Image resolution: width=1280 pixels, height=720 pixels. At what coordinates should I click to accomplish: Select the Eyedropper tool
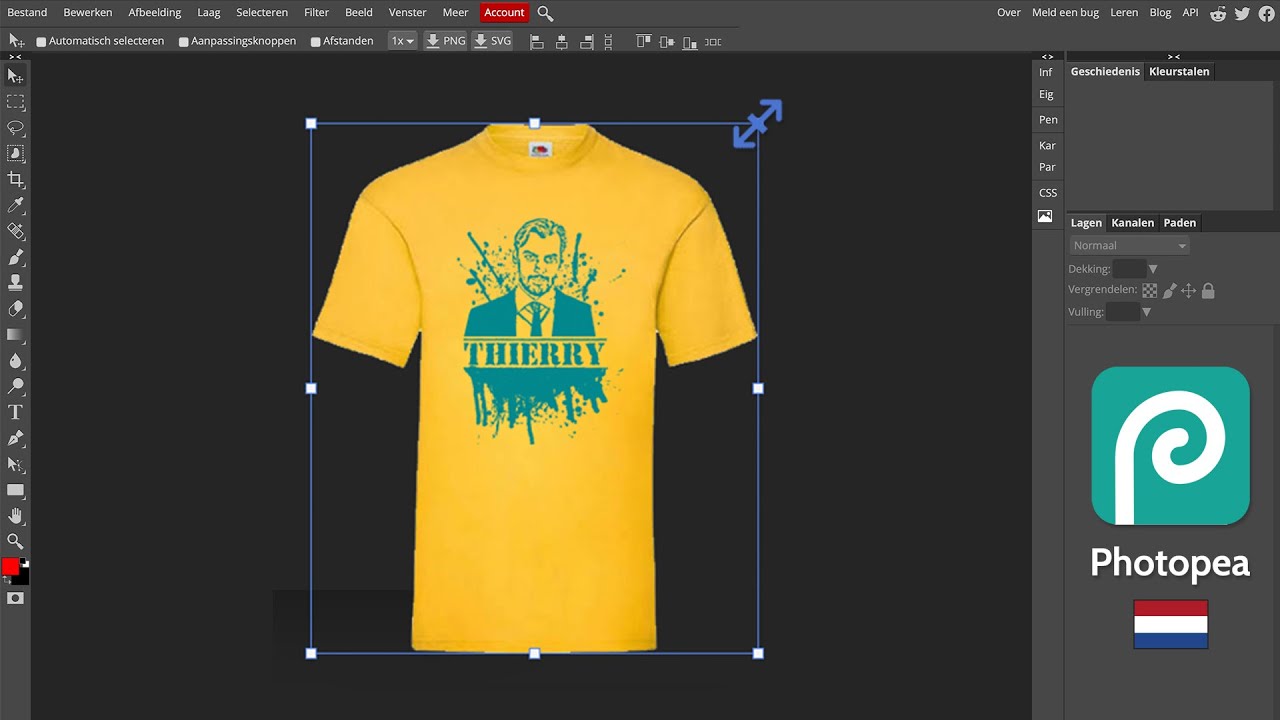coord(15,206)
